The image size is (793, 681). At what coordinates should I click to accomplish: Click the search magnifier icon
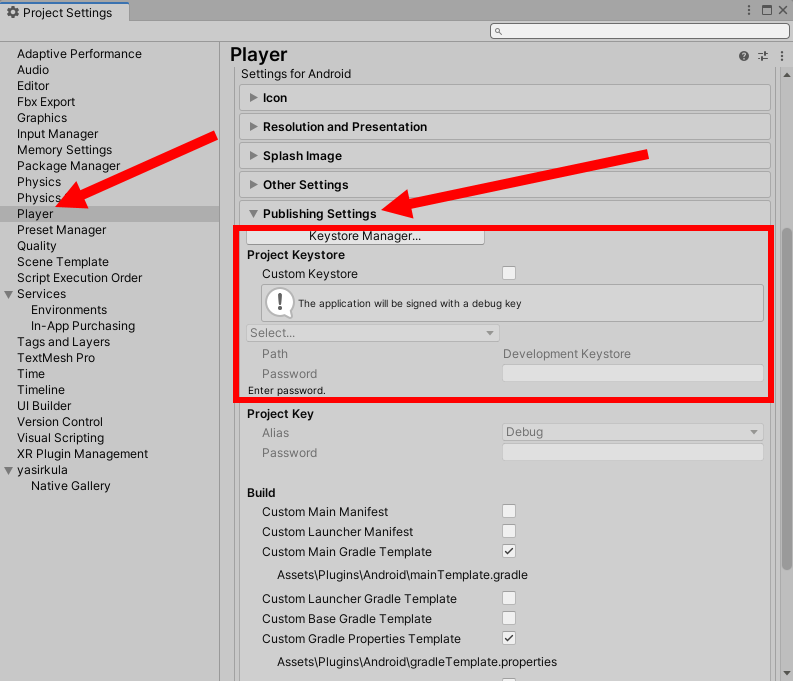498,31
